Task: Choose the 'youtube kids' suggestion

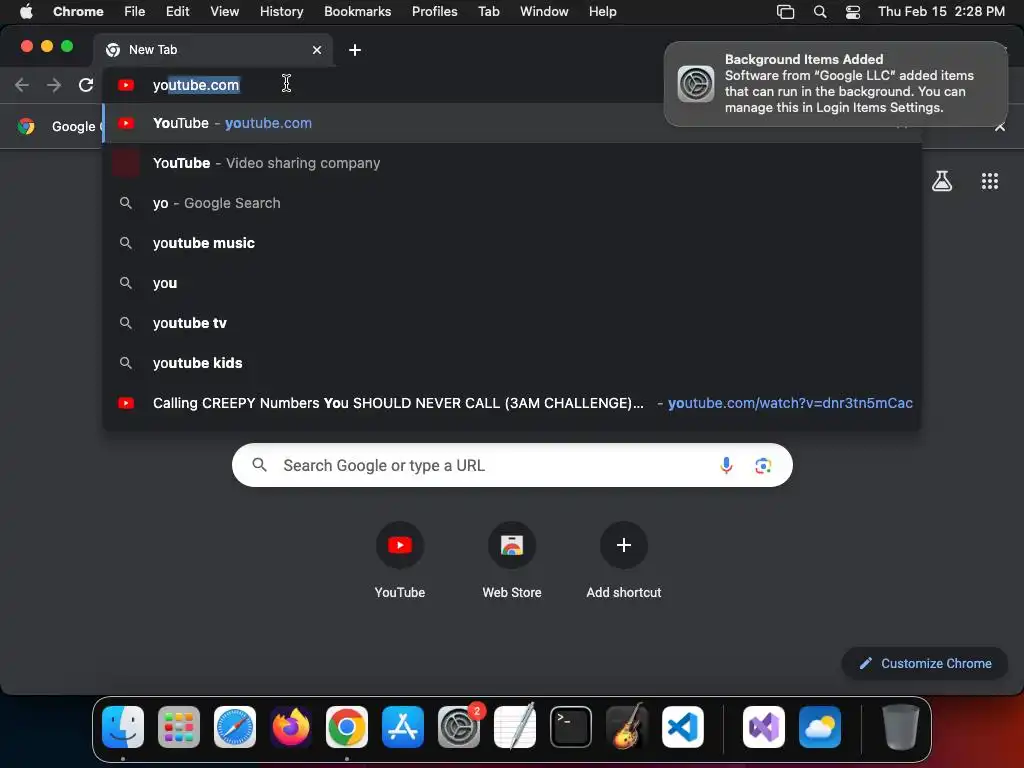Action: tap(512, 363)
